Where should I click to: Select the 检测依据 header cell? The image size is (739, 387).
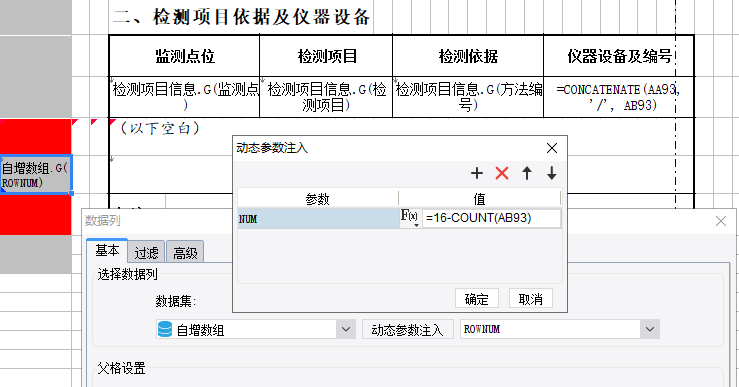click(x=468, y=56)
